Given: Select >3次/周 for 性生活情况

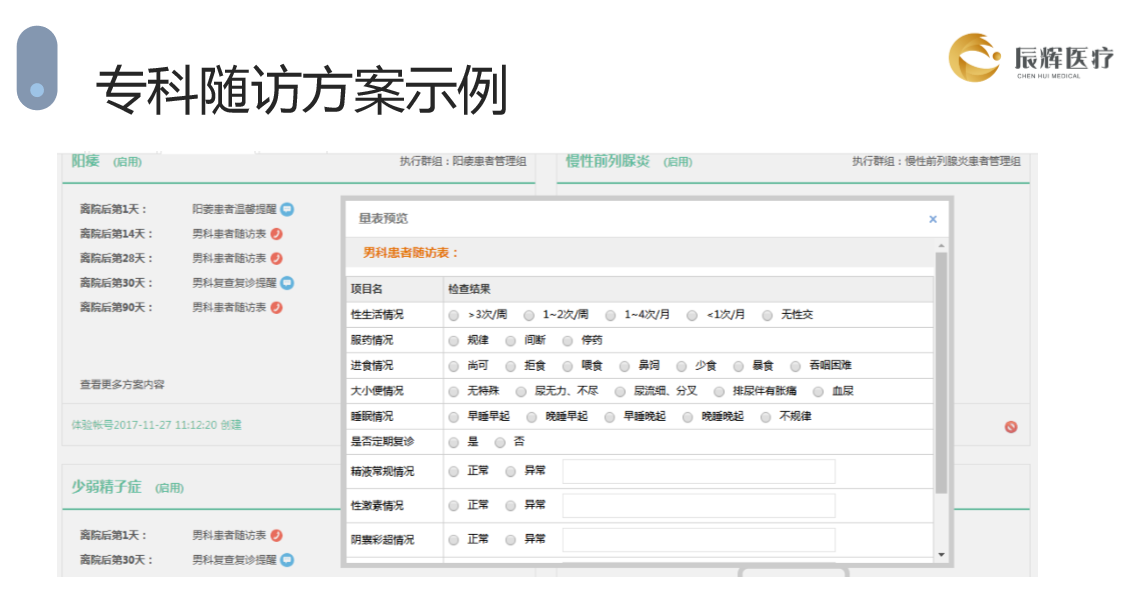Looking at the screenshot, I should pyautogui.click(x=454, y=315).
